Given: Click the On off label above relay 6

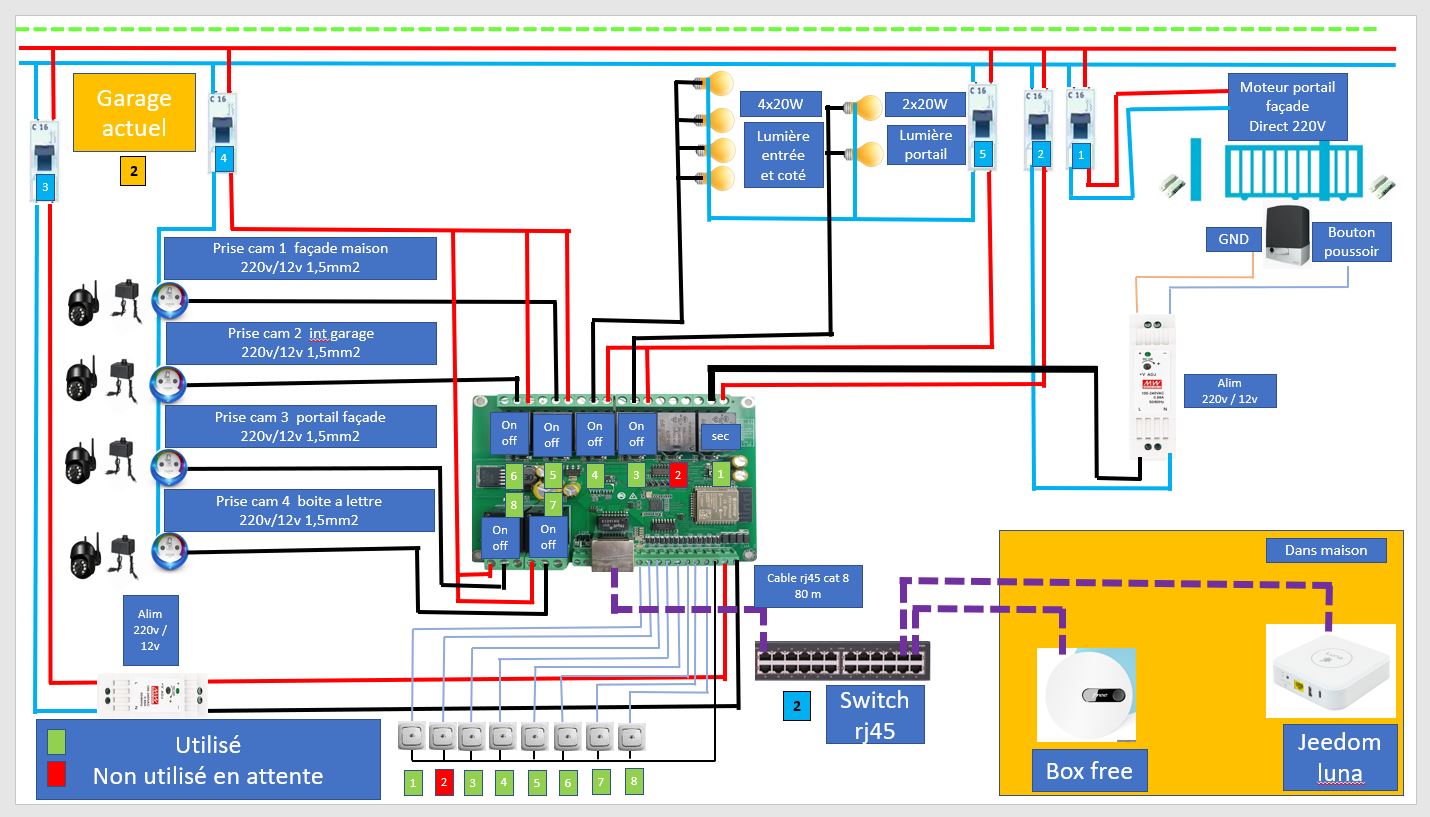Looking at the screenshot, I should pyautogui.click(x=509, y=433).
